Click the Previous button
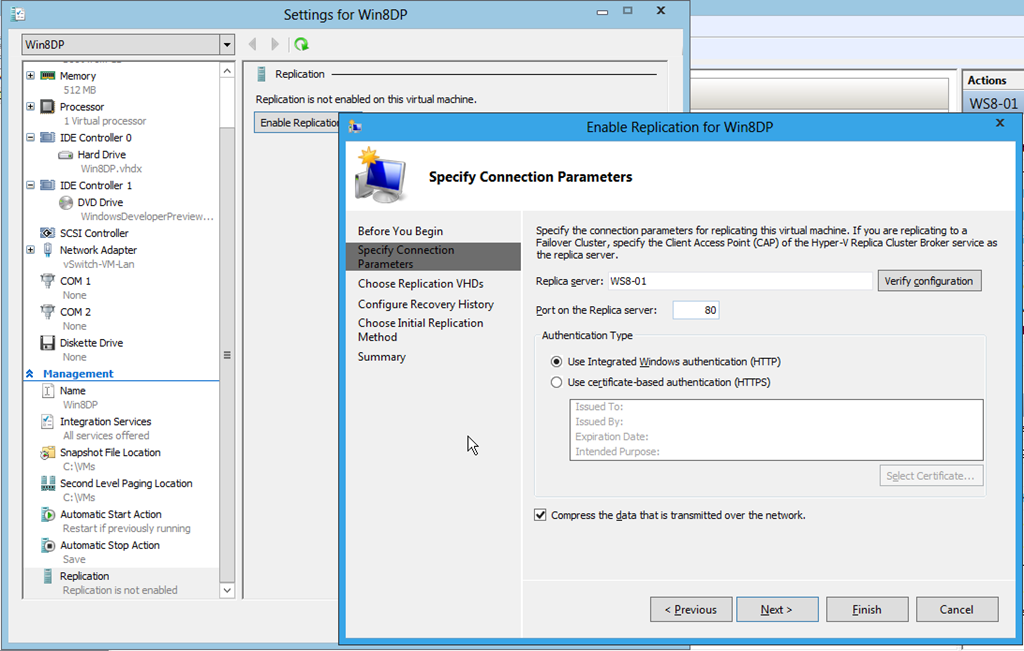1024x651 pixels. [x=691, y=609]
